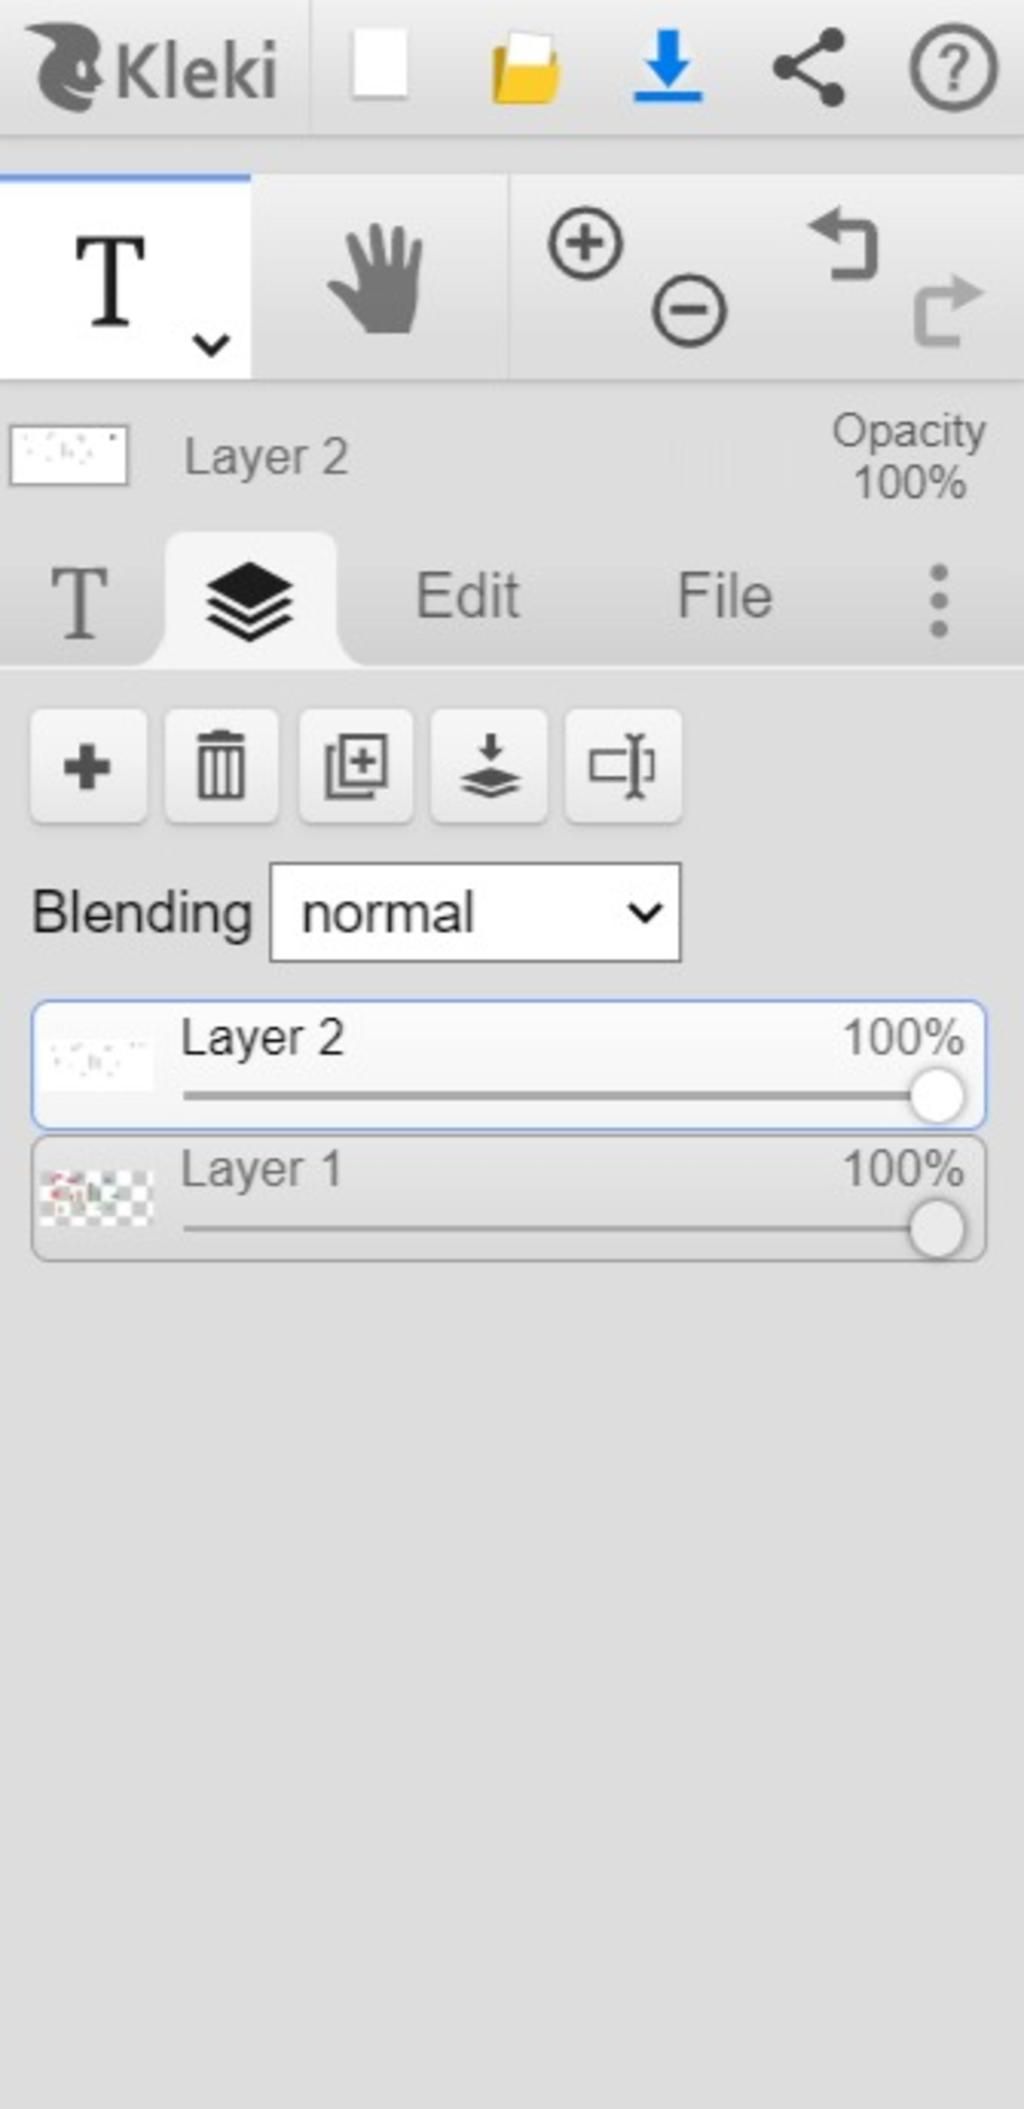This screenshot has height=2109, width=1024.
Task: Click the new image icon
Action: pyautogui.click(x=380, y=66)
